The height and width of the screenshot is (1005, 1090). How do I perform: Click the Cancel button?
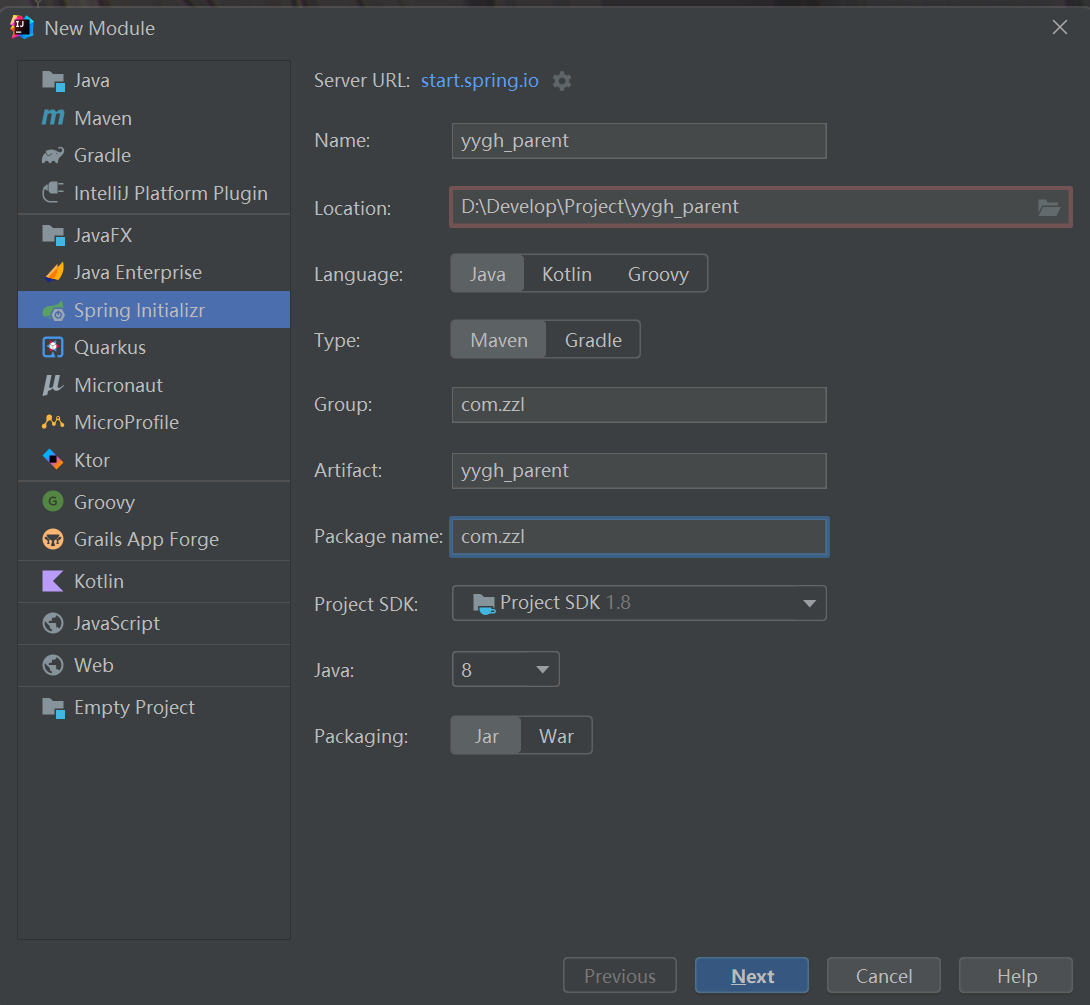click(x=884, y=976)
